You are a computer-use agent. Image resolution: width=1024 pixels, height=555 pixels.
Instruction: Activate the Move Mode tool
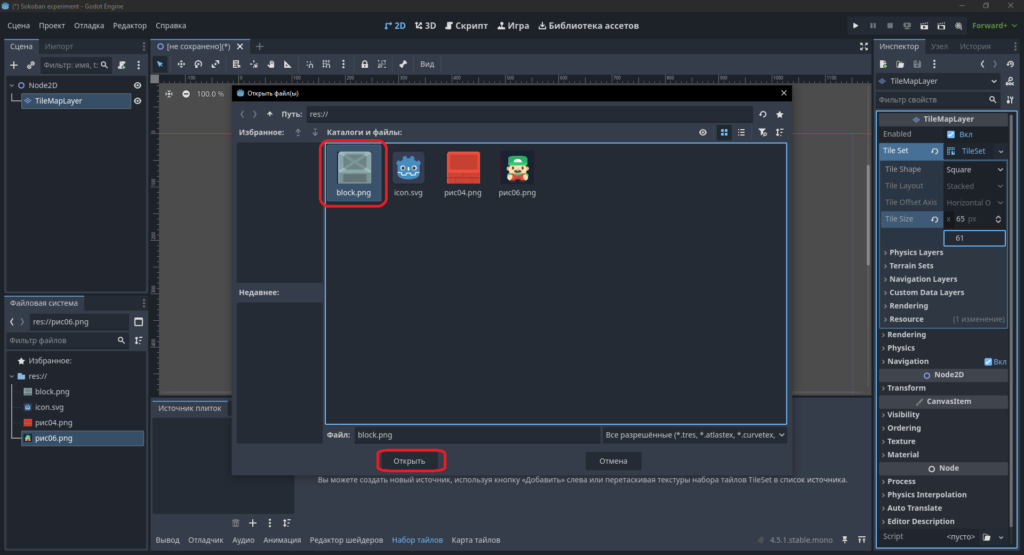(x=181, y=64)
